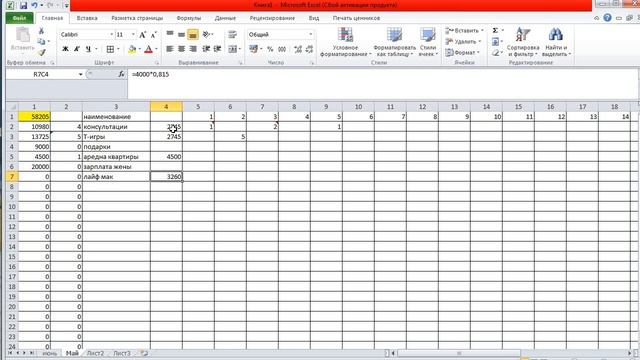Switch to the Вид tab
The image size is (640, 360).
pyautogui.click(x=313, y=18)
